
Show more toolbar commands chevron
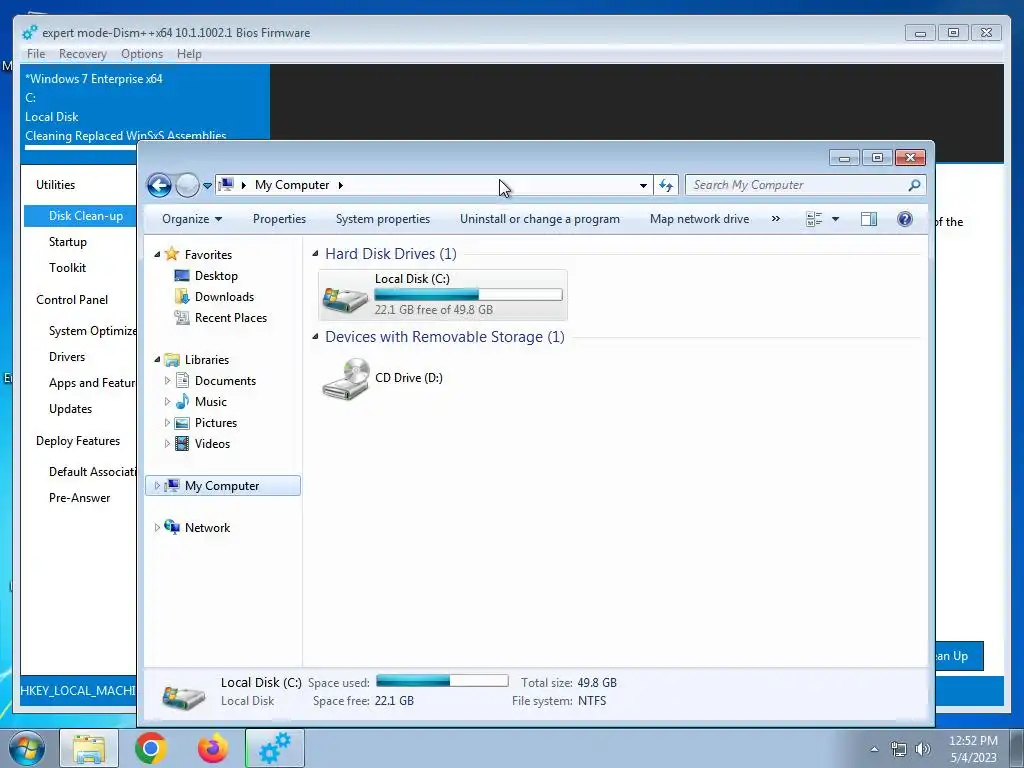(776, 219)
